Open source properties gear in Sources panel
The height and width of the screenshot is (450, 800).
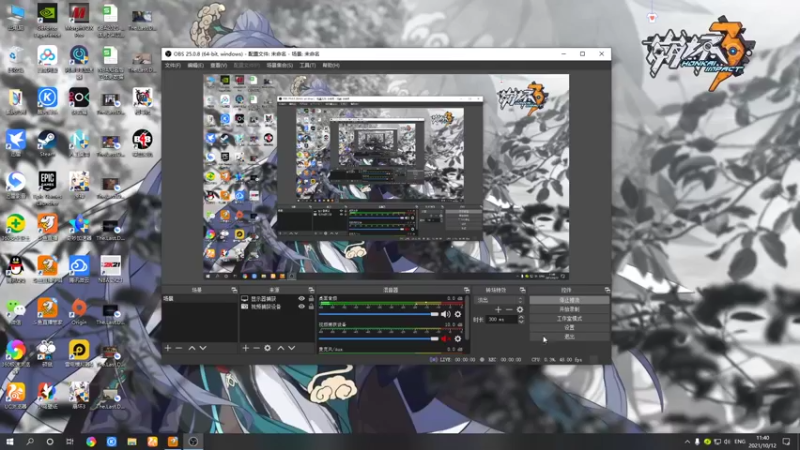pyautogui.click(x=267, y=348)
